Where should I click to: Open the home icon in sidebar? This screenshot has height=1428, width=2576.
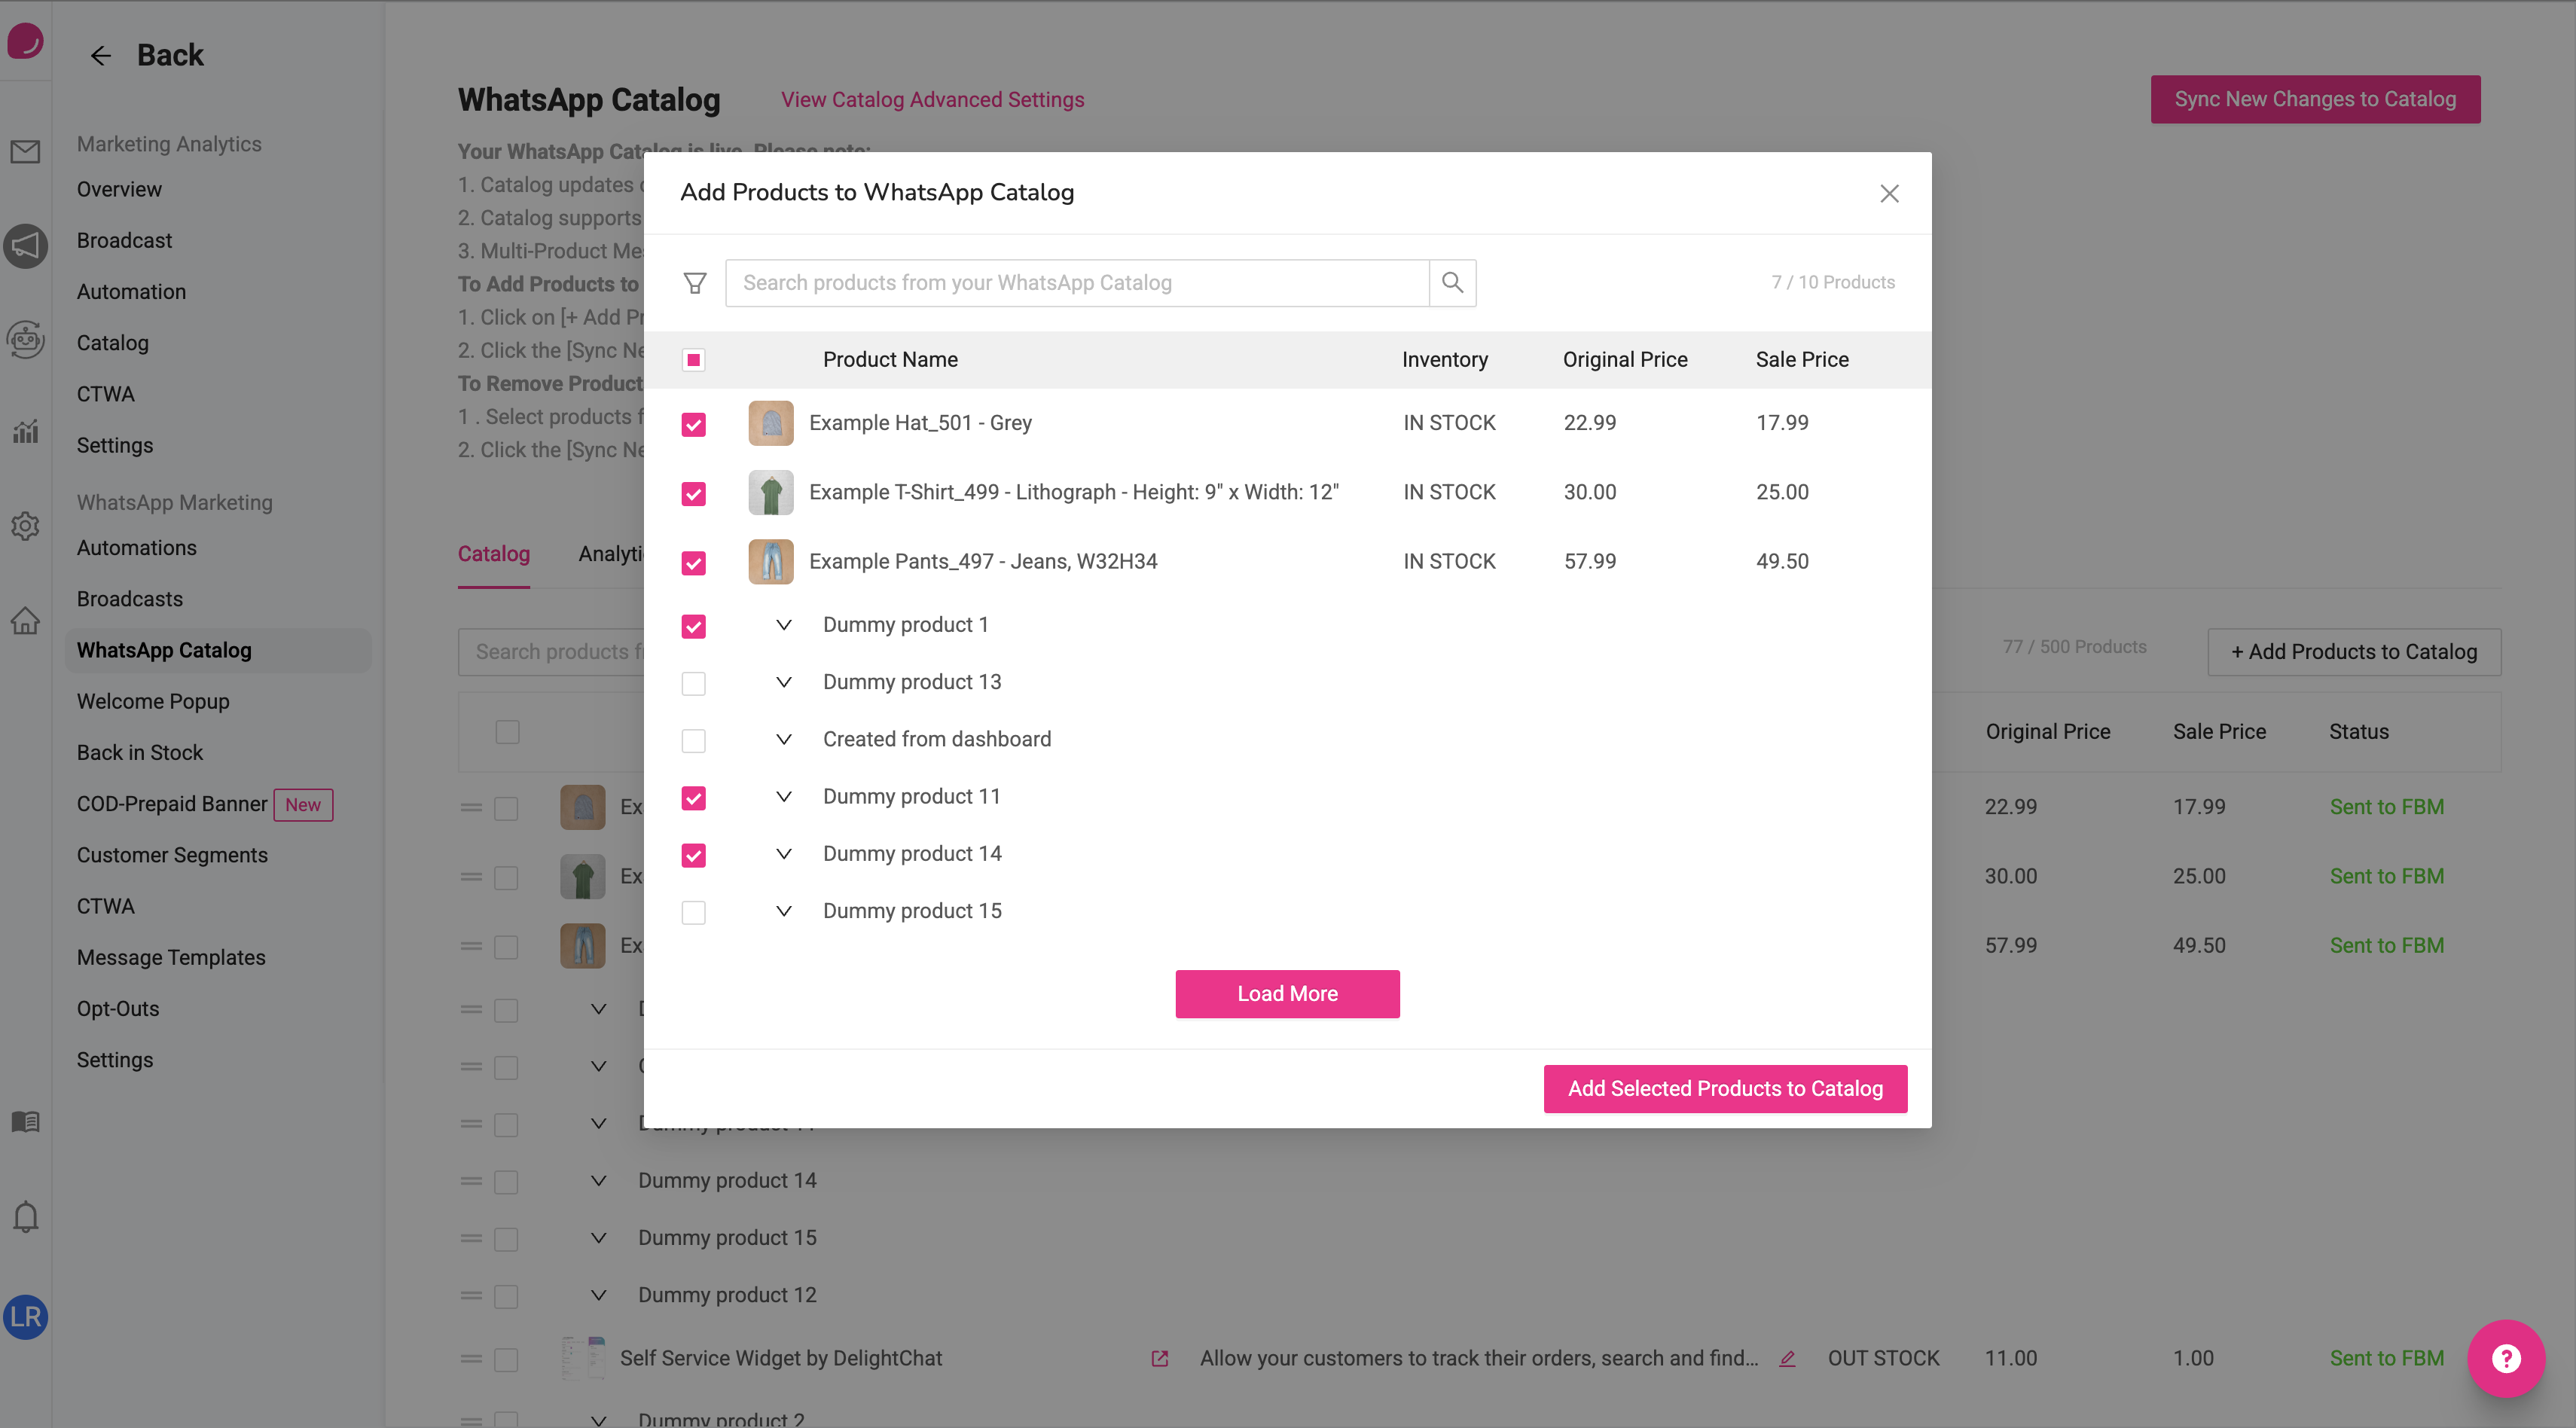25,621
